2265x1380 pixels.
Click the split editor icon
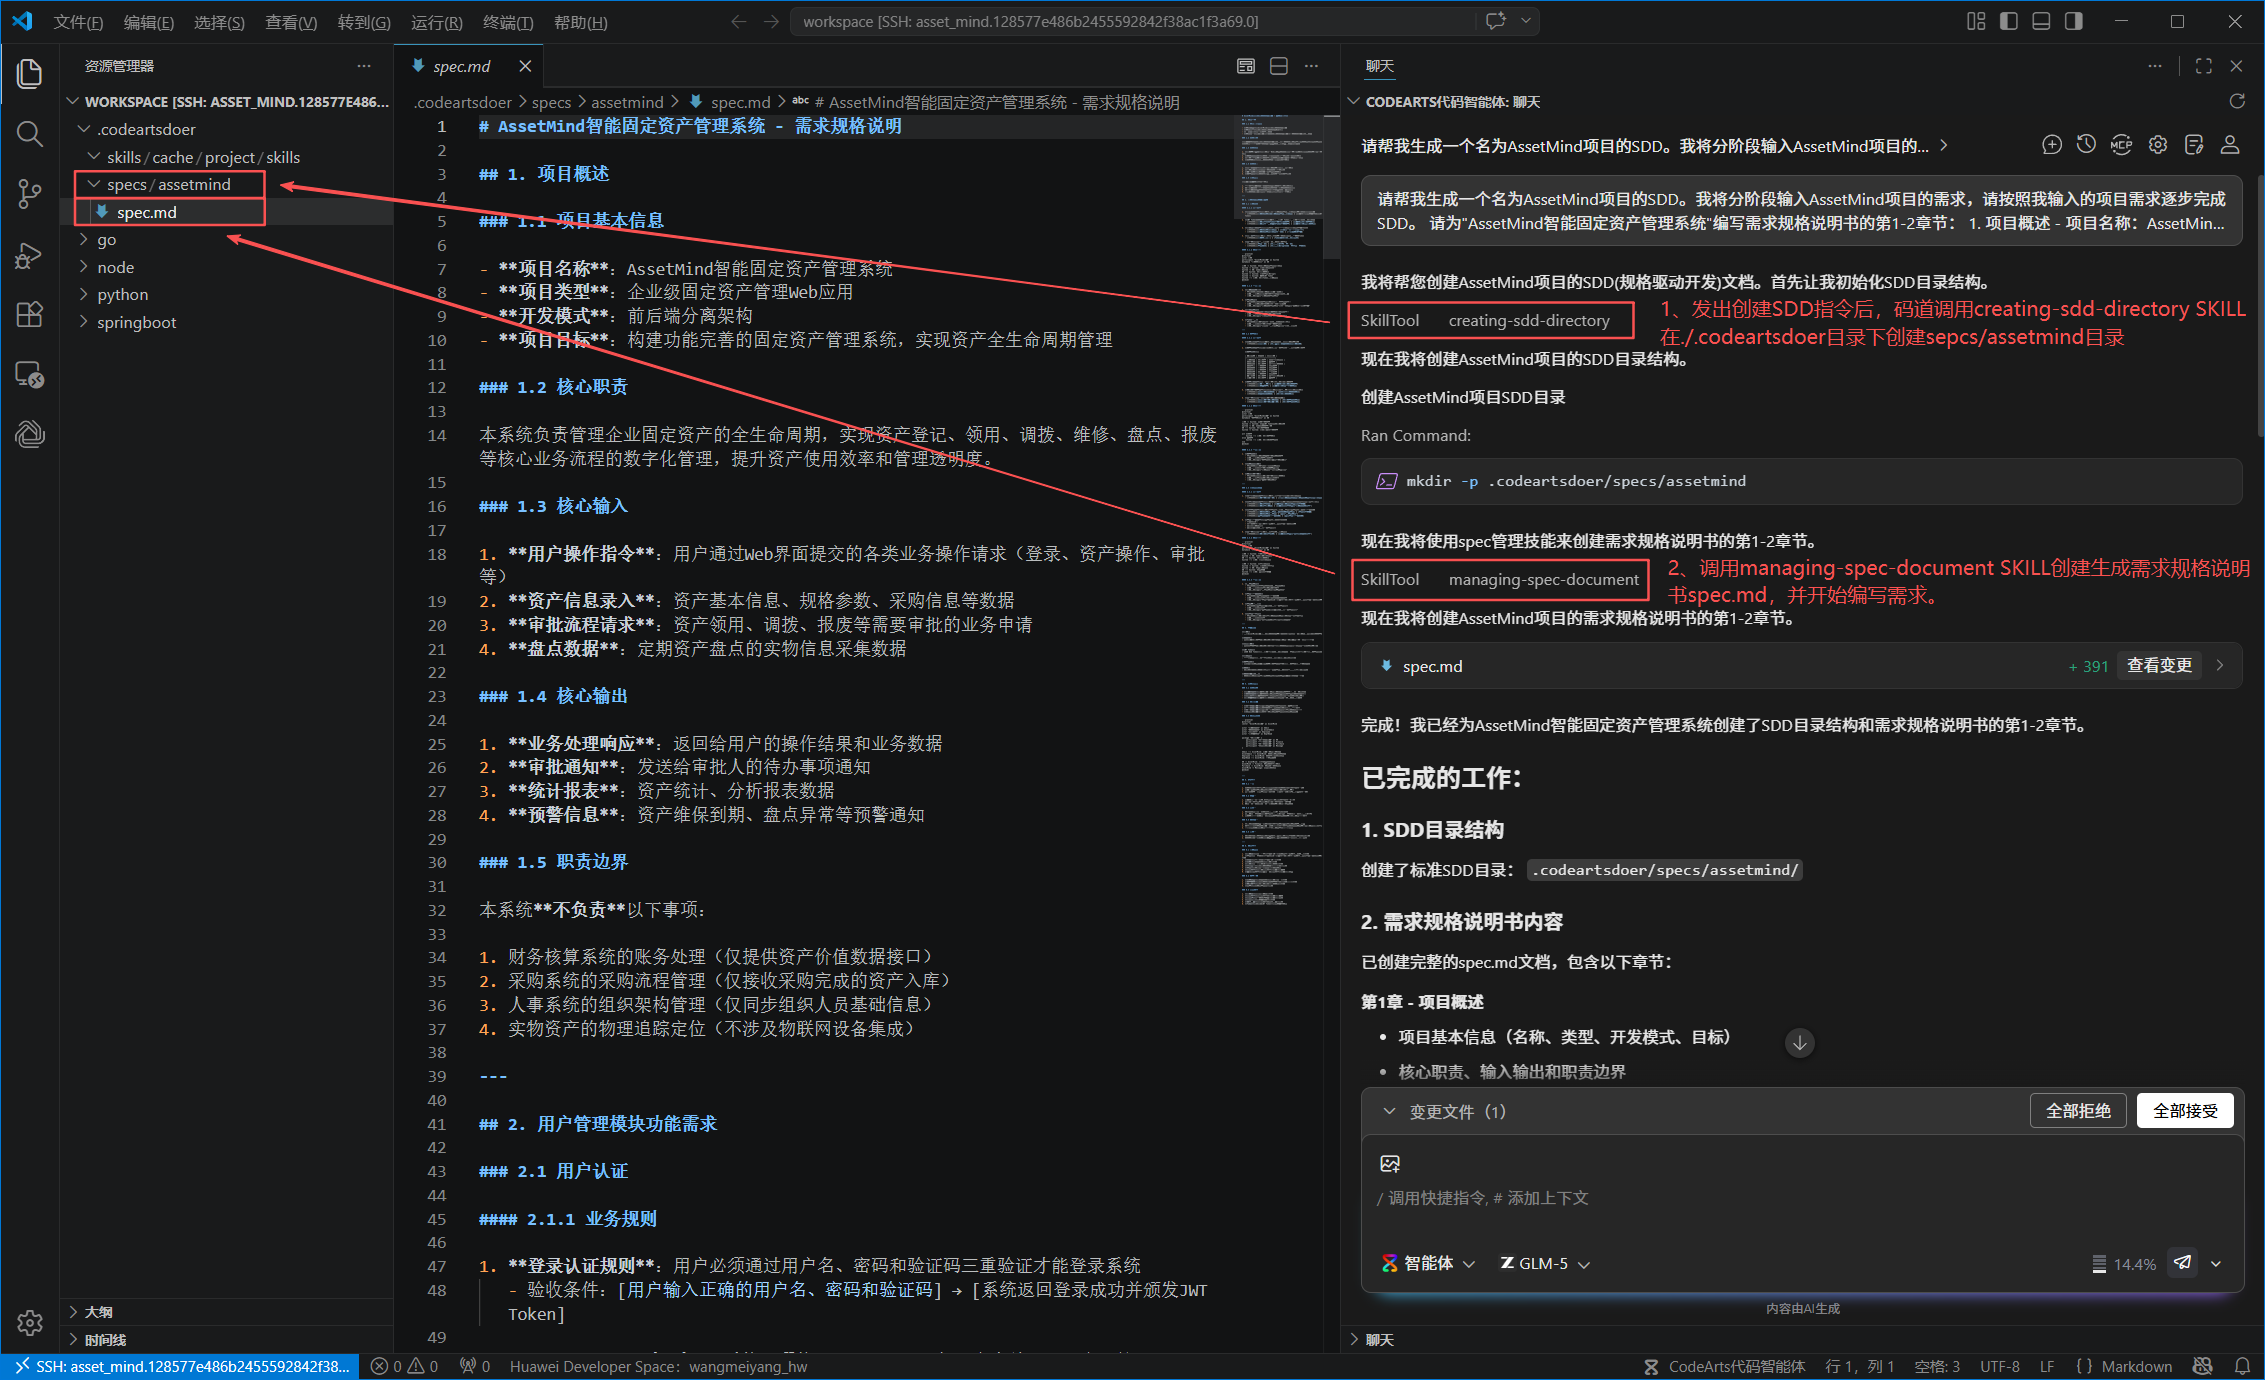coord(1278,66)
